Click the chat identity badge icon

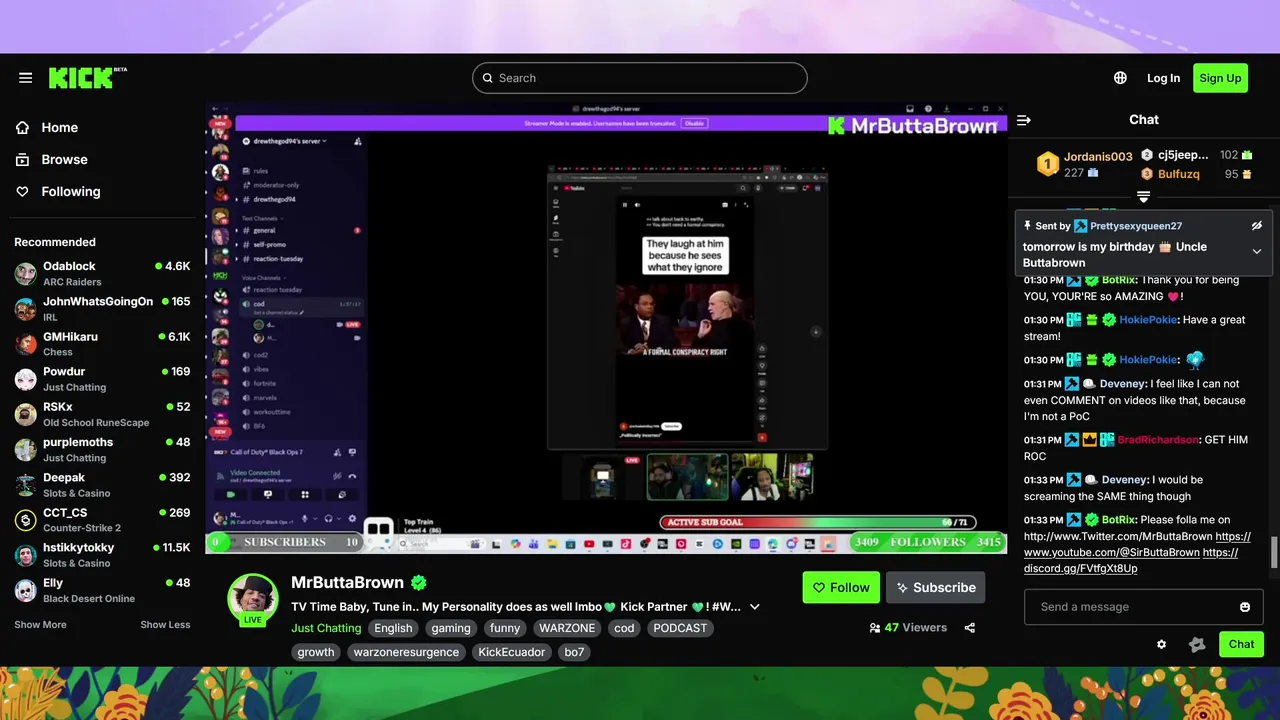tap(1197, 644)
